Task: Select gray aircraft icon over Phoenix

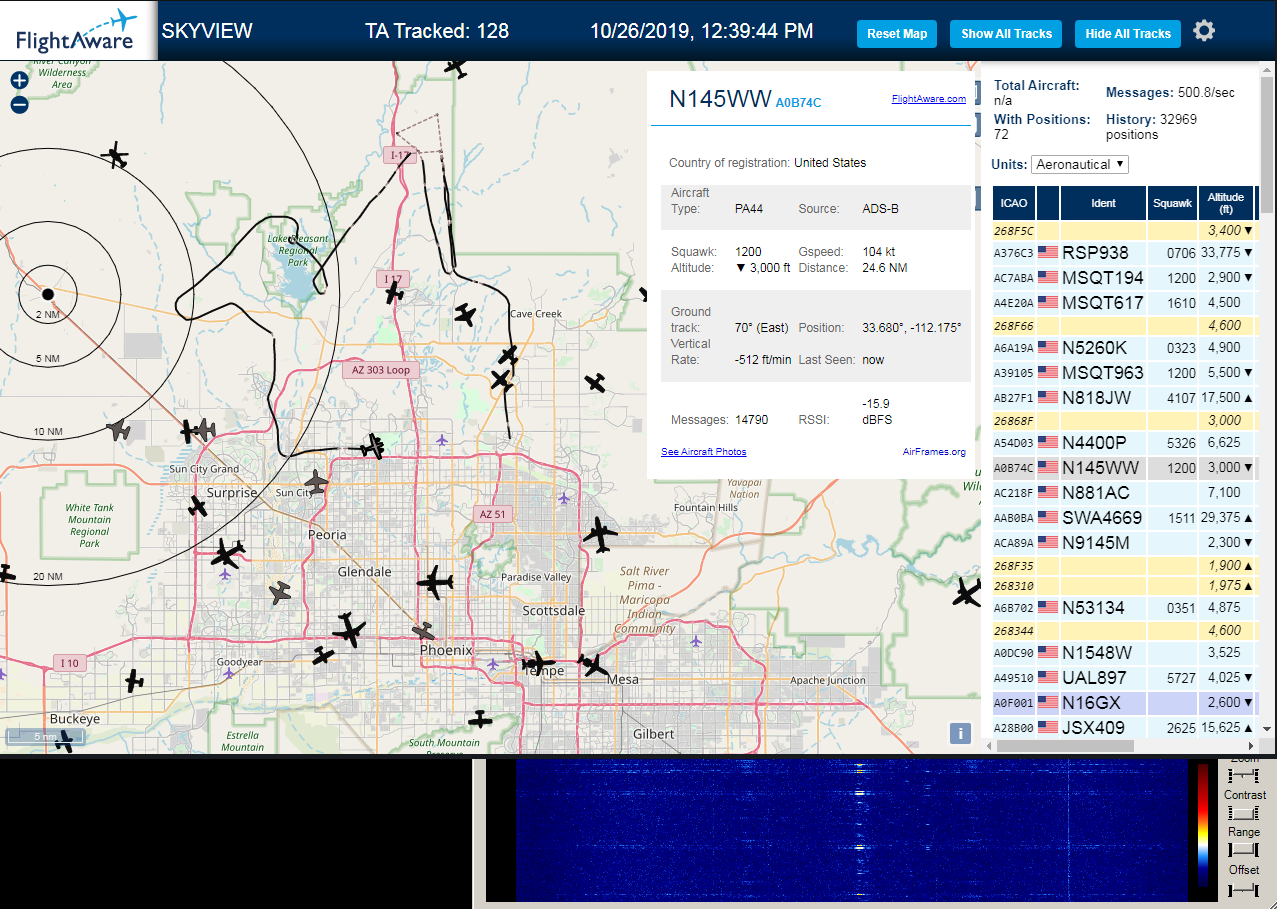Action: (424, 632)
